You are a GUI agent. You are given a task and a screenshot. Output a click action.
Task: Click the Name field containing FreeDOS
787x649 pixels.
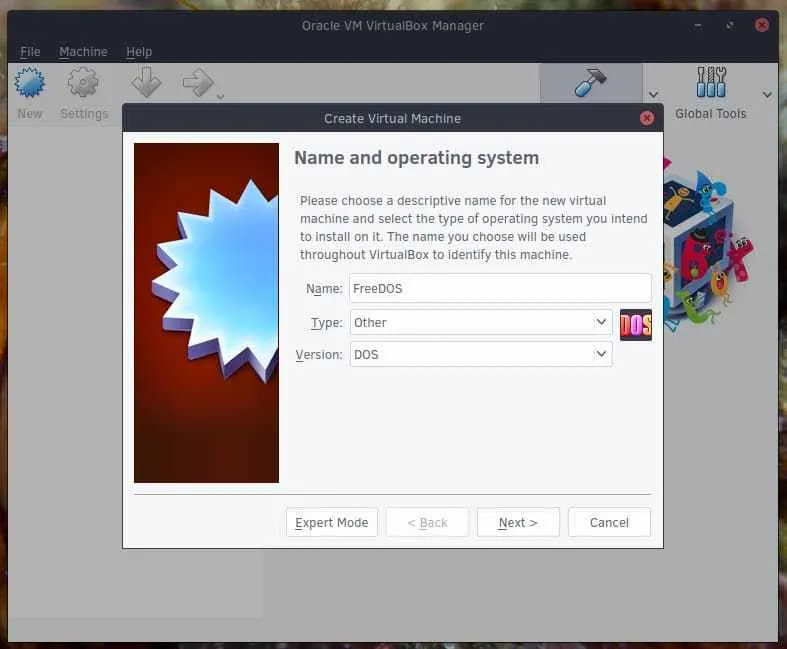(500, 289)
